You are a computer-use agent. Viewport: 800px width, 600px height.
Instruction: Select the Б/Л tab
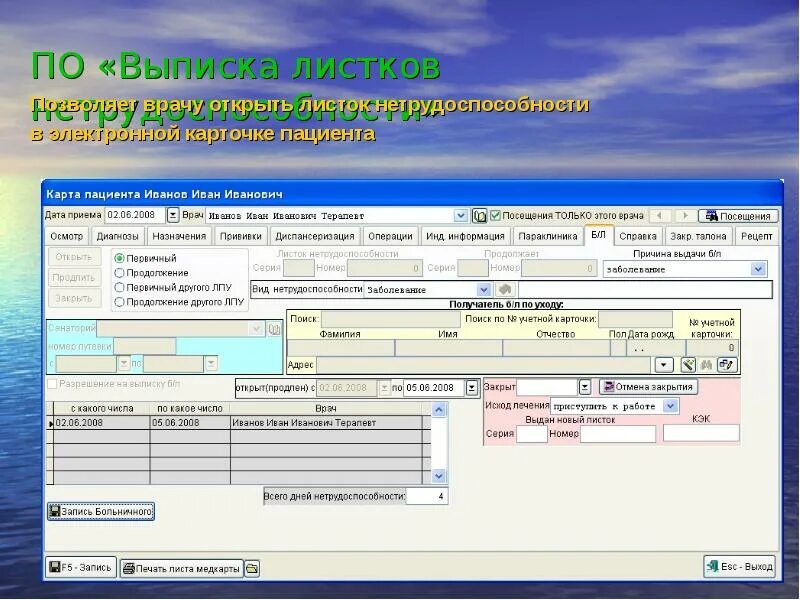coord(598,235)
